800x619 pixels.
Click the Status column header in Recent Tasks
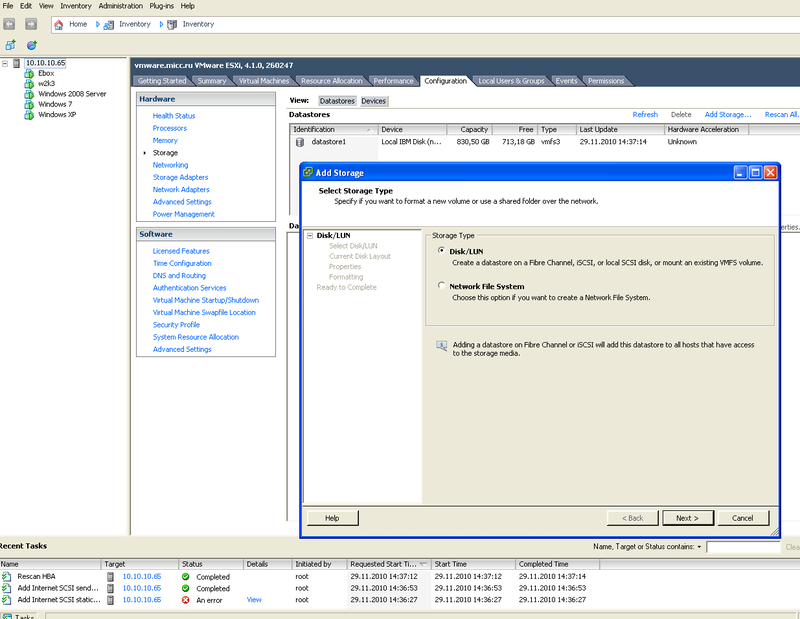point(211,564)
